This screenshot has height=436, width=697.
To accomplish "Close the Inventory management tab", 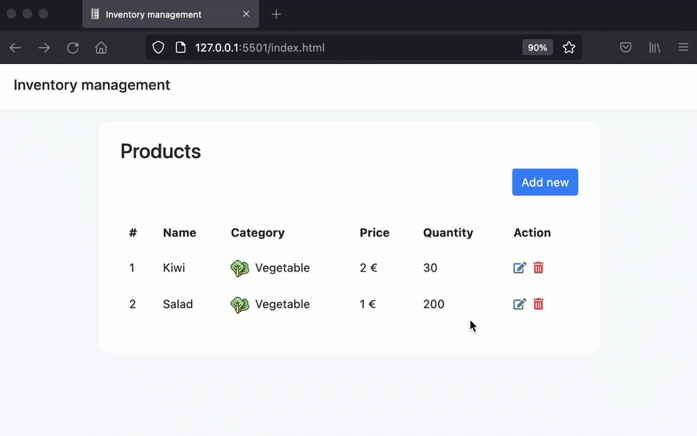I will click(x=246, y=15).
